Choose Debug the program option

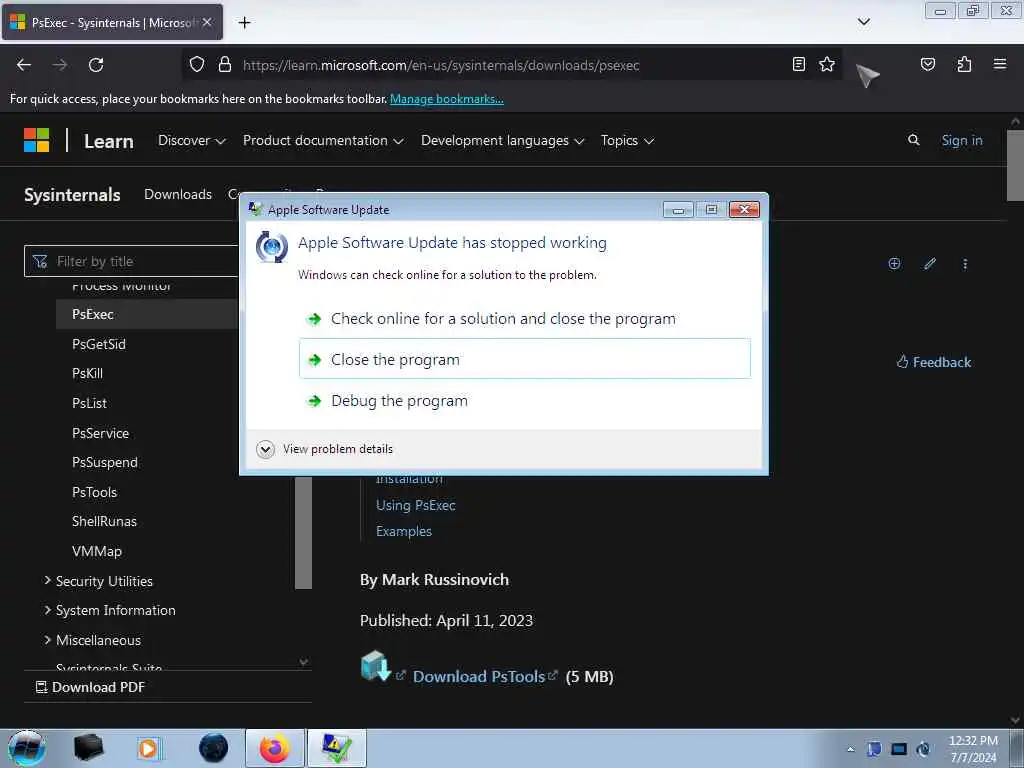coord(524,400)
